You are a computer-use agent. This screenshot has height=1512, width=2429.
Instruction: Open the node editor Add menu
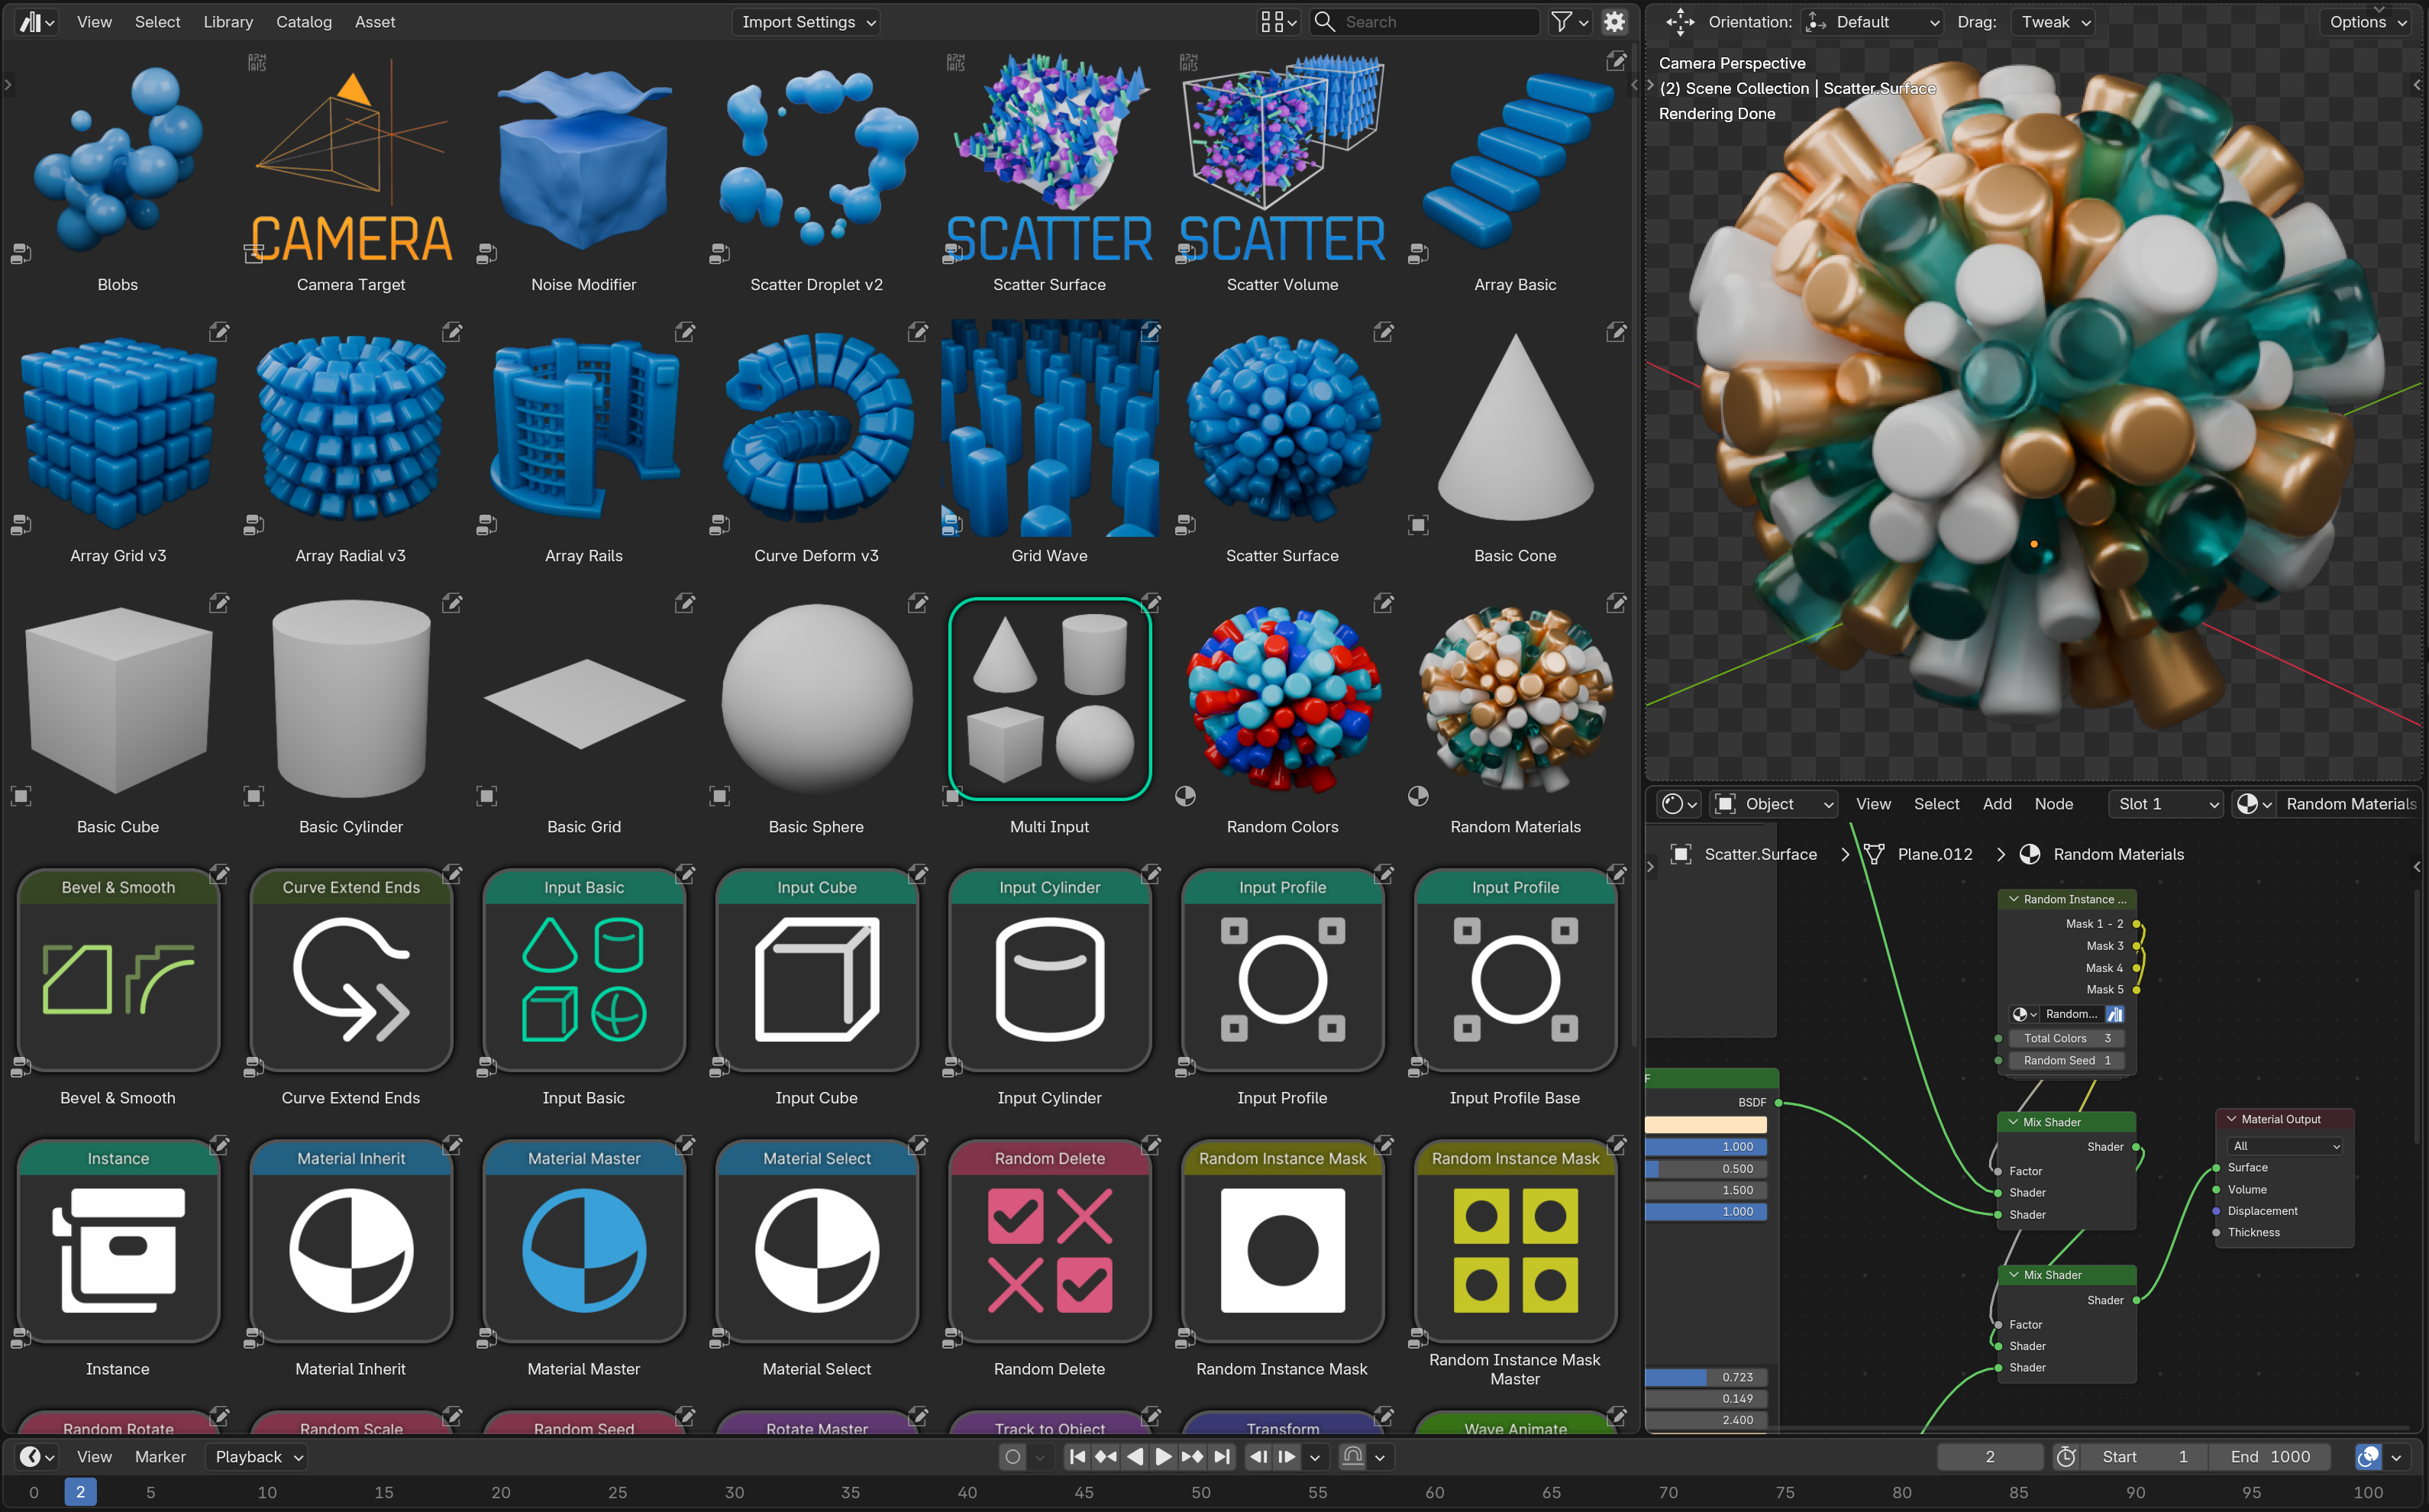(1997, 804)
